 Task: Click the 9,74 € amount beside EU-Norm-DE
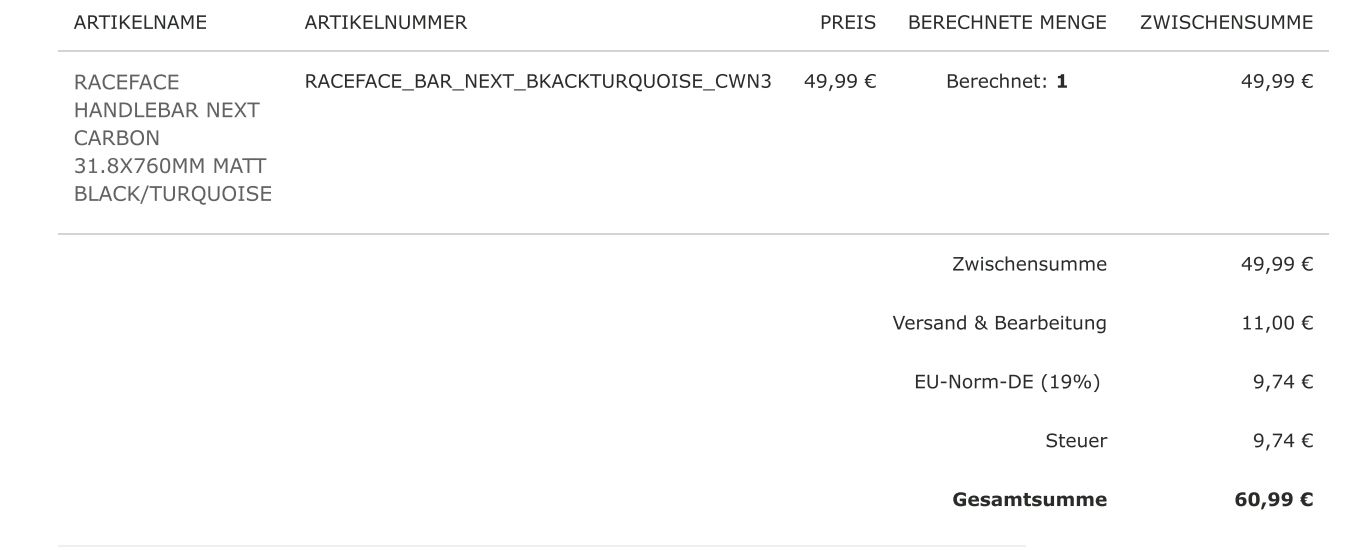tap(1282, 382)
